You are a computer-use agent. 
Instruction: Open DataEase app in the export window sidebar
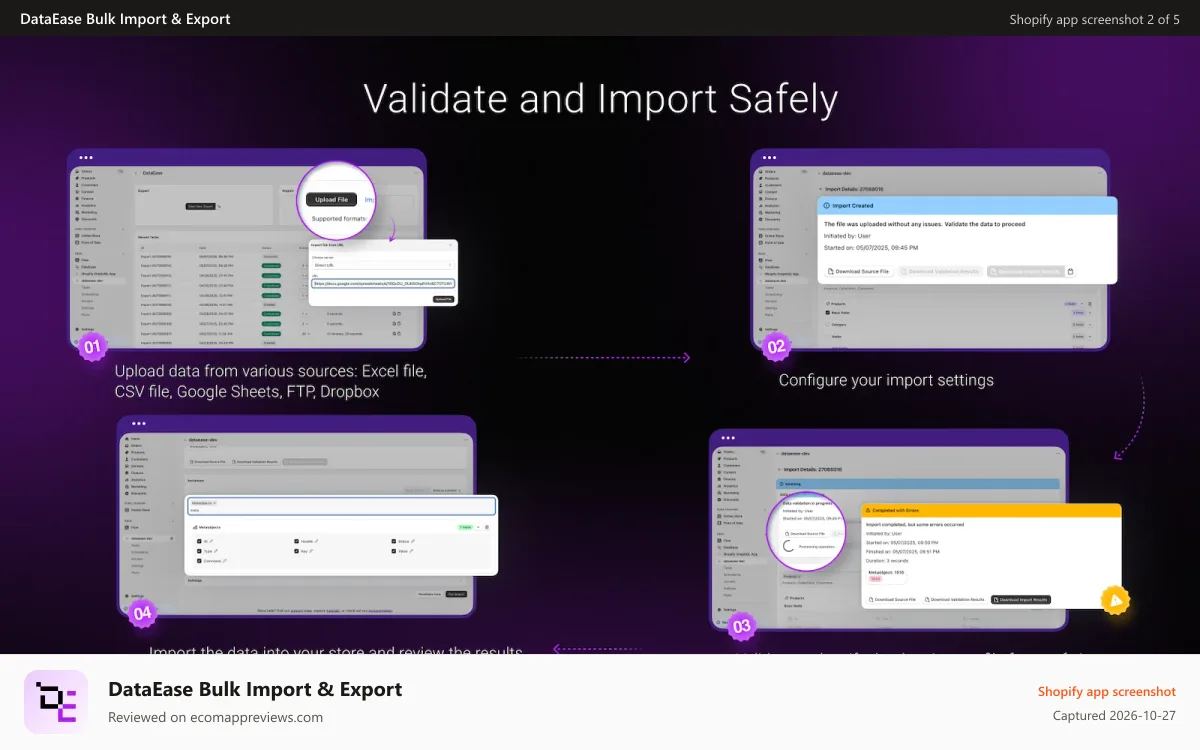click(87, 267)
